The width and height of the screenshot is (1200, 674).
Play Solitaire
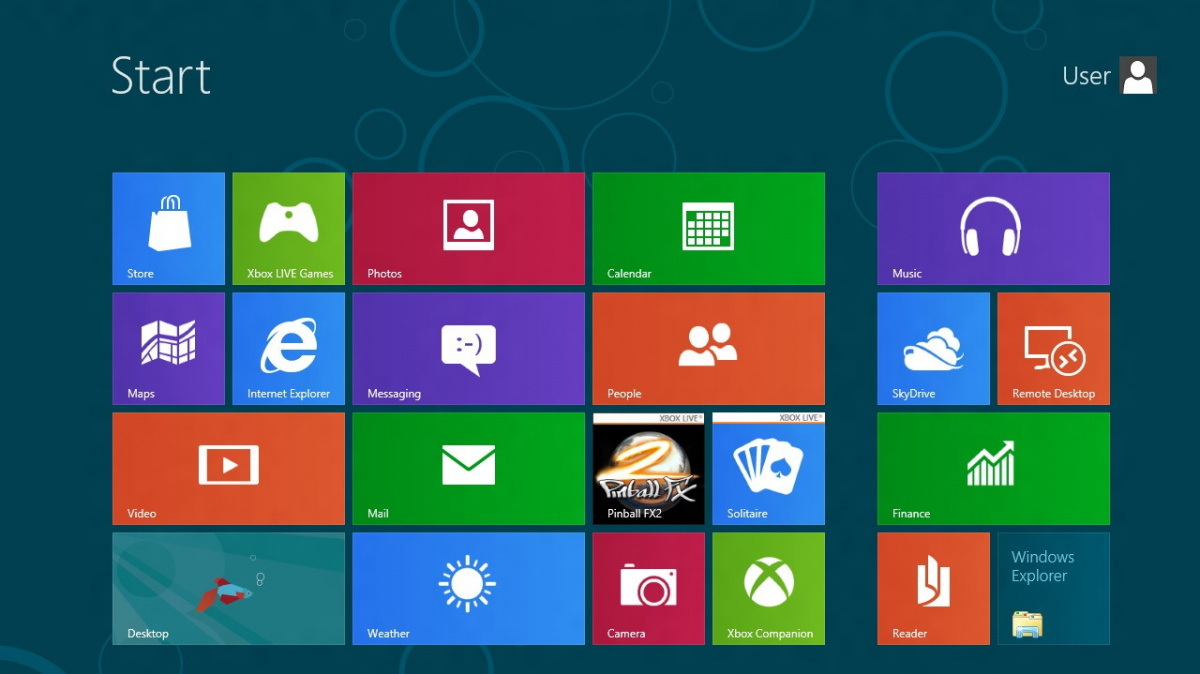tap(768, 468)
